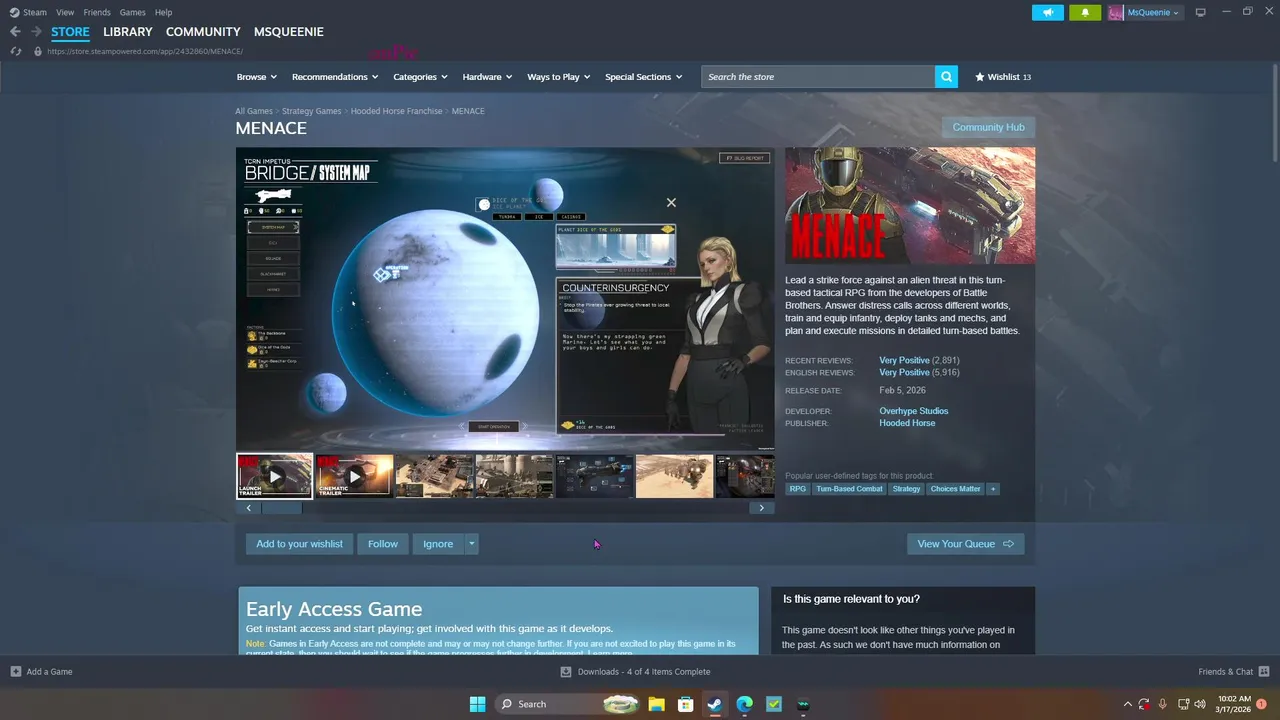Open Hooded Horse publisher link
This screenshot has width=1280, height=720.
907,423
